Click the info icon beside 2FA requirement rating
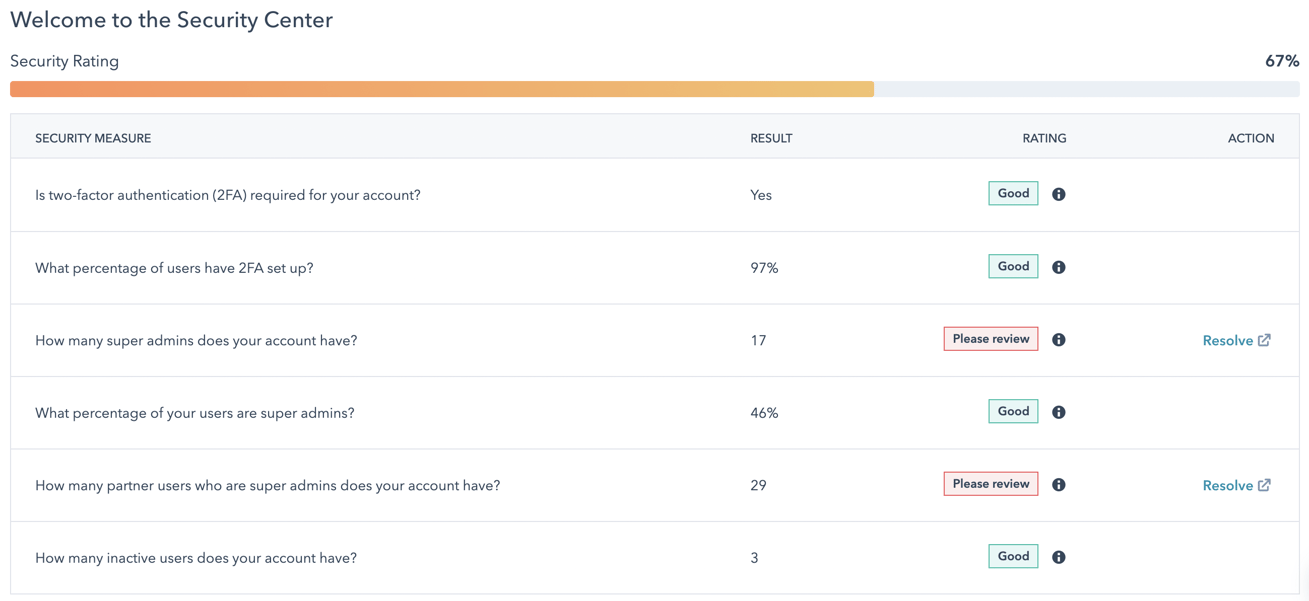This screenshot has height=601, width=1309. [1058, 193]
